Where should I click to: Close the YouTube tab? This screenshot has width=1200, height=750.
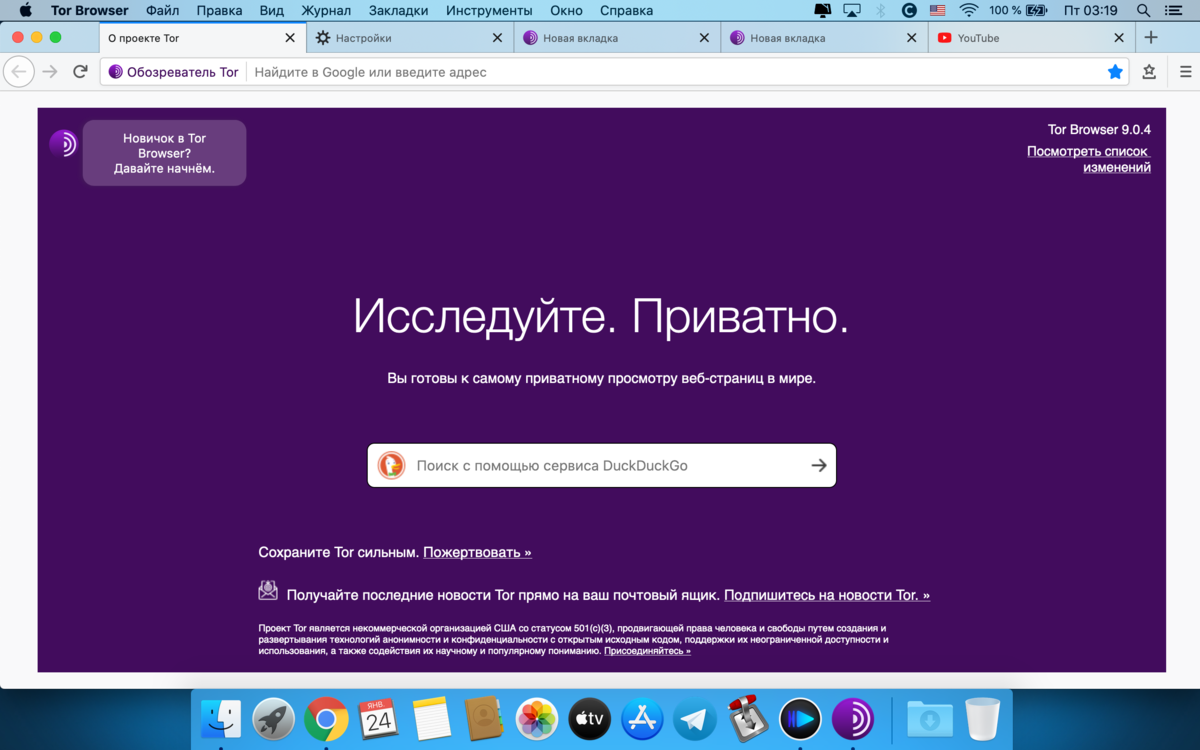[1118, 38]
